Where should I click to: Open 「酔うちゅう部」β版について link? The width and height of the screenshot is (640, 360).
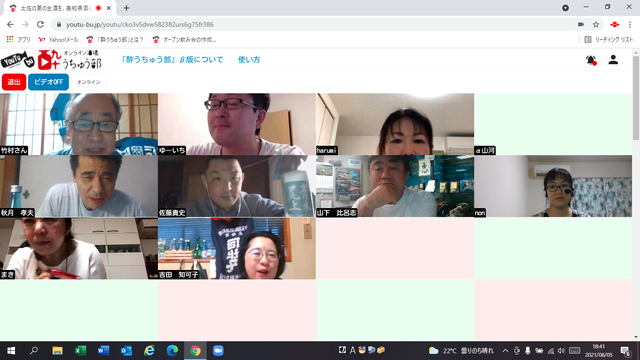(x=172, y=60)
